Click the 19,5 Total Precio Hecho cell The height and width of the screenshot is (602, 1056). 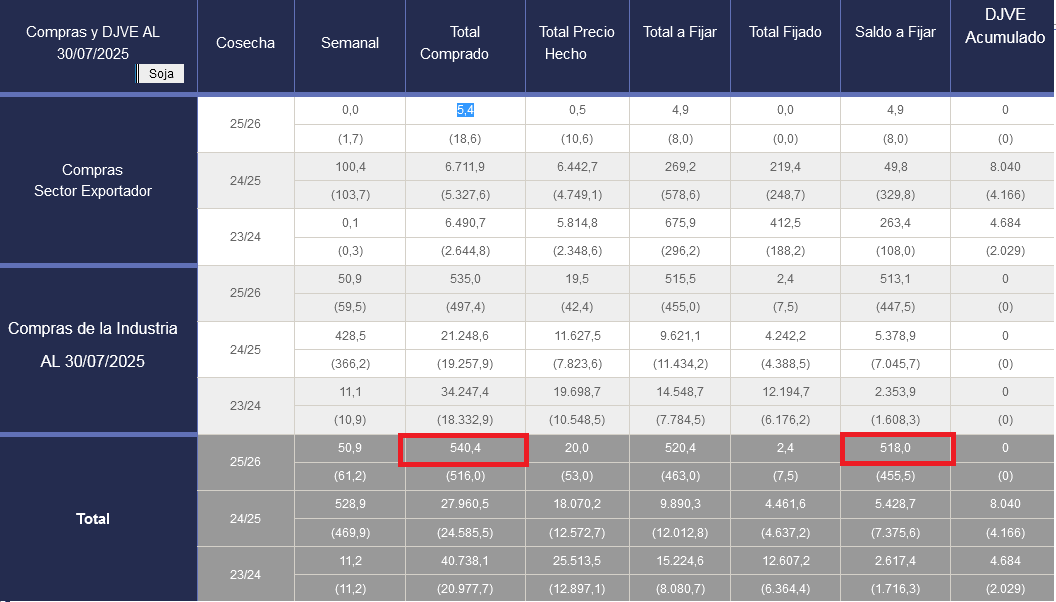point(577,279)
